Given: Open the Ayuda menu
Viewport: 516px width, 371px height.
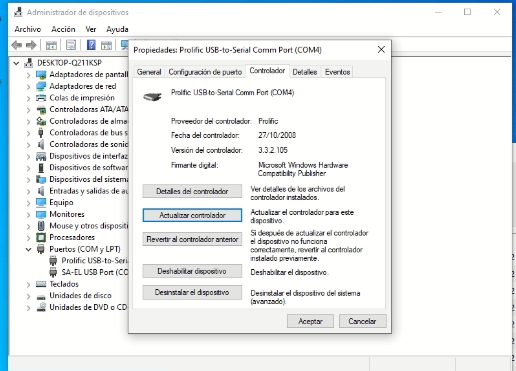Looking at the screenshot, I should click(x=117, y=29).
